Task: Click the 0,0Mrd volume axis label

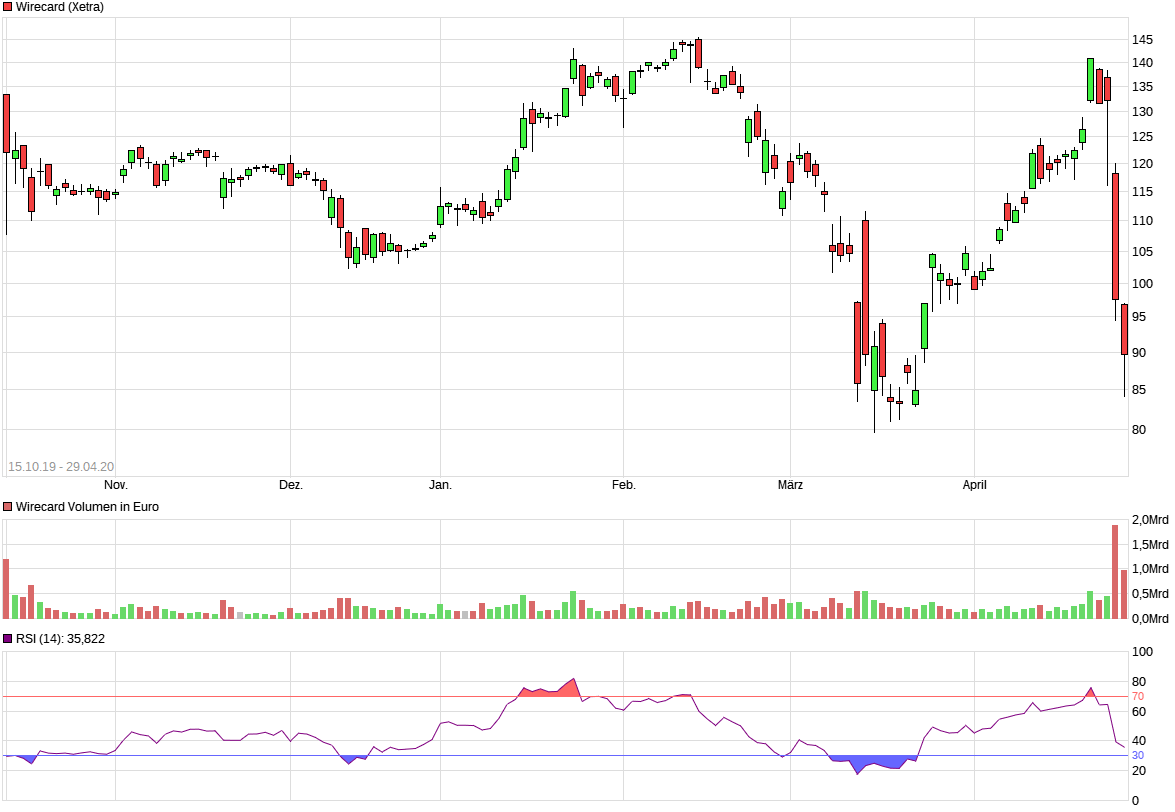Action: [1150, 619]
